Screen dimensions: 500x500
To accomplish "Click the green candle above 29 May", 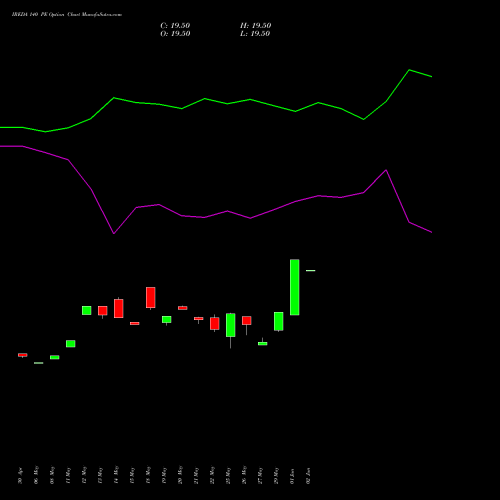I will pos(279,321).
